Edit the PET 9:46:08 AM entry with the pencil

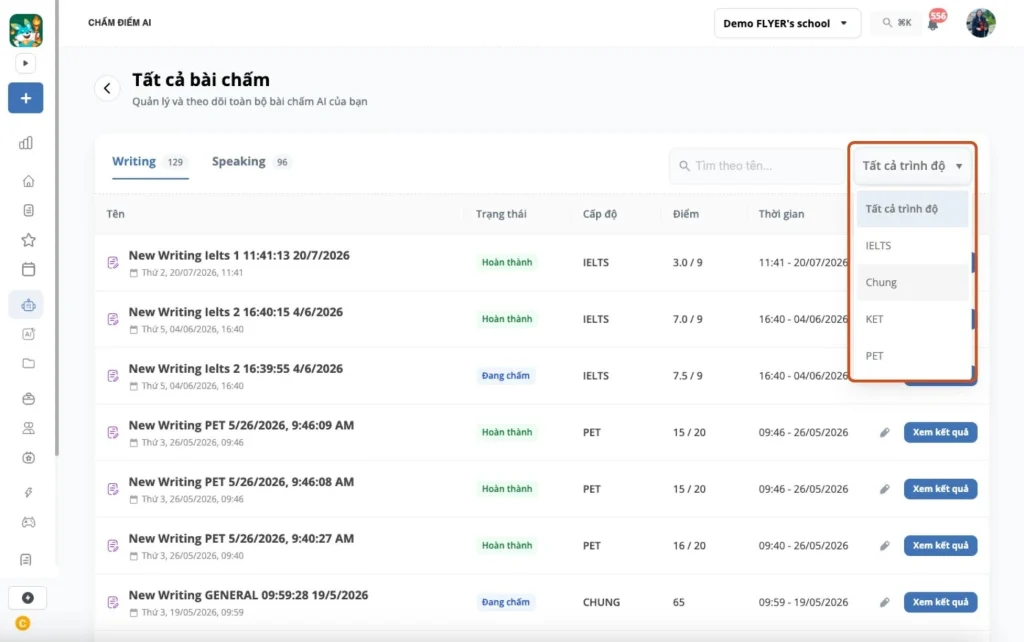click(884, 489)
